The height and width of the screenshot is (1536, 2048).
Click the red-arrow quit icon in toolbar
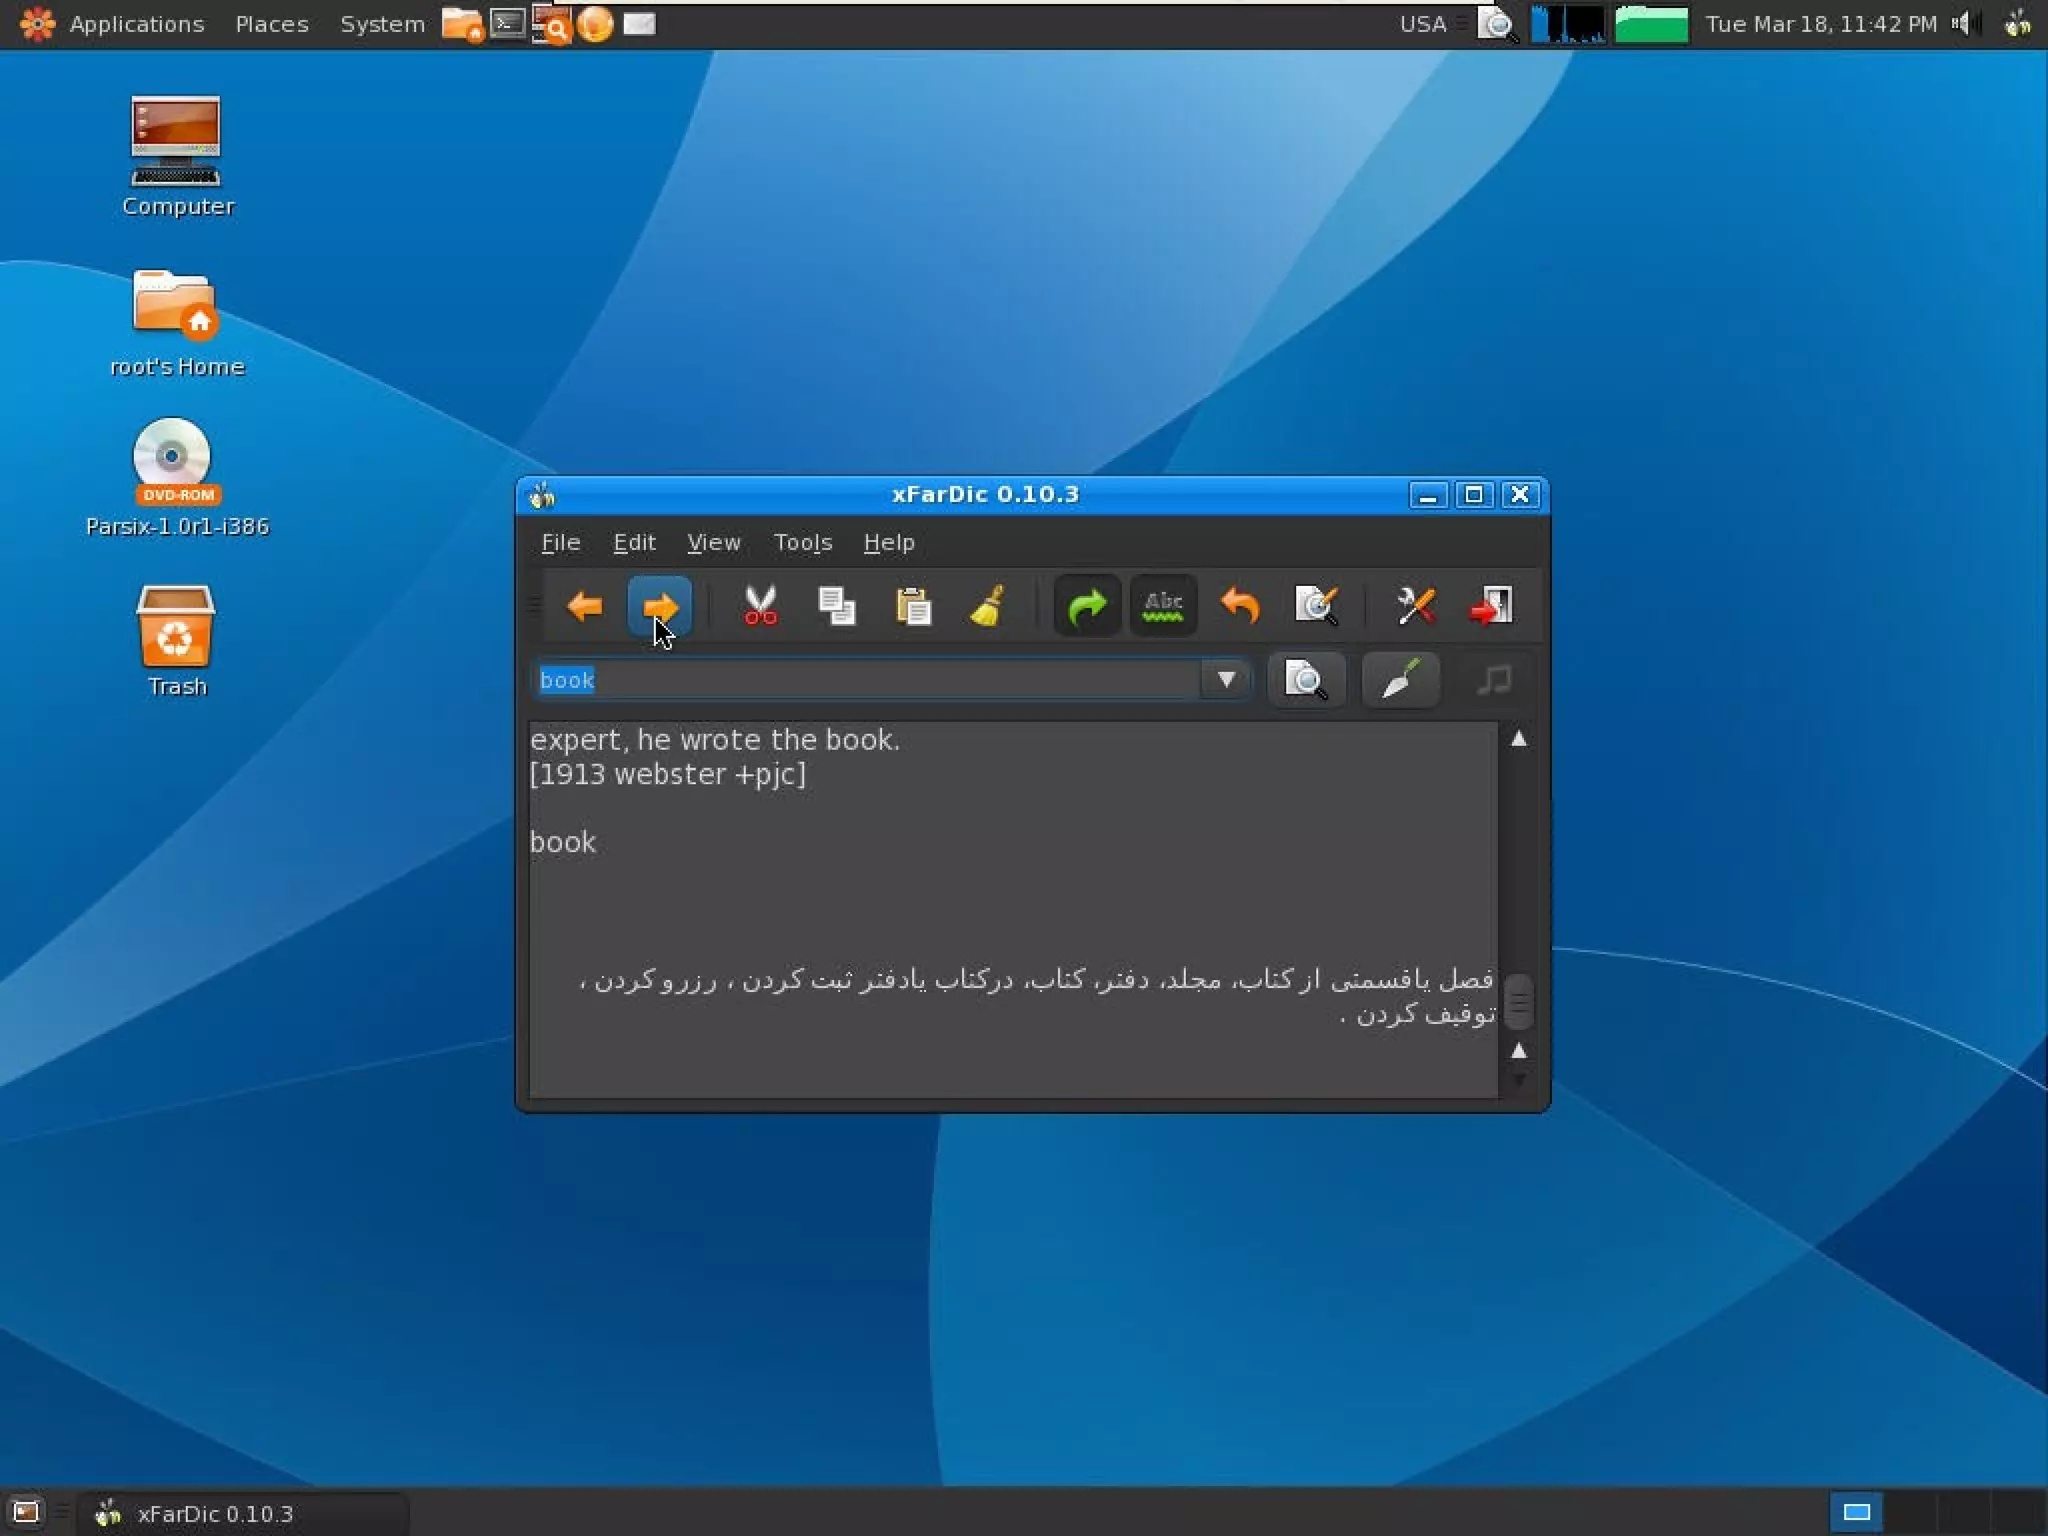[x=1490, y=606]
